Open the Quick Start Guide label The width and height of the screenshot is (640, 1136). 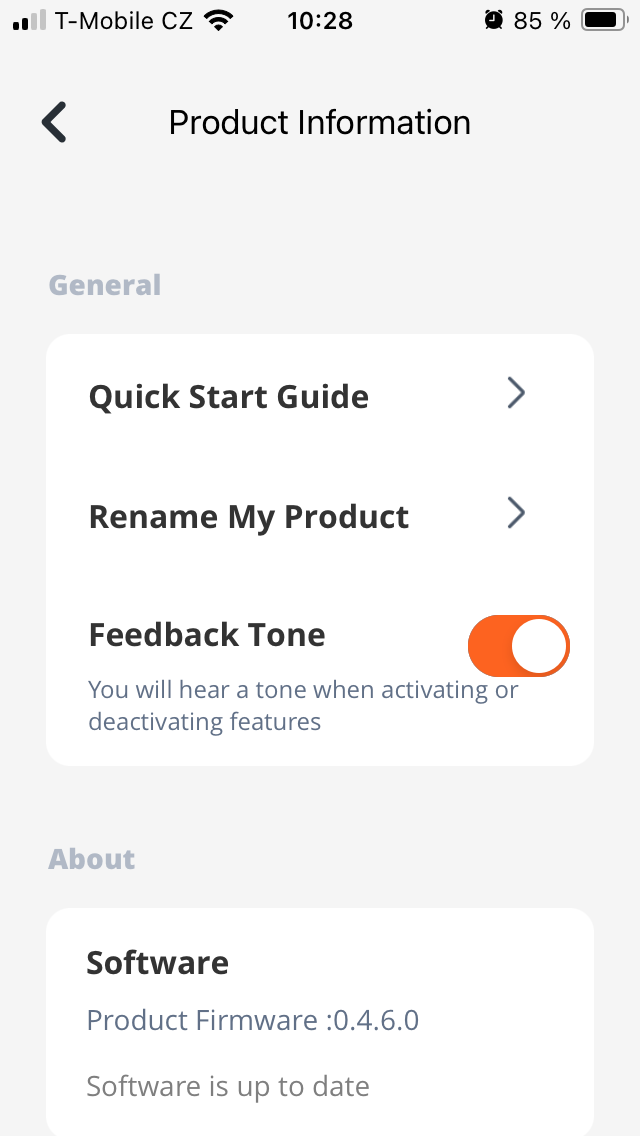point(229,397)
